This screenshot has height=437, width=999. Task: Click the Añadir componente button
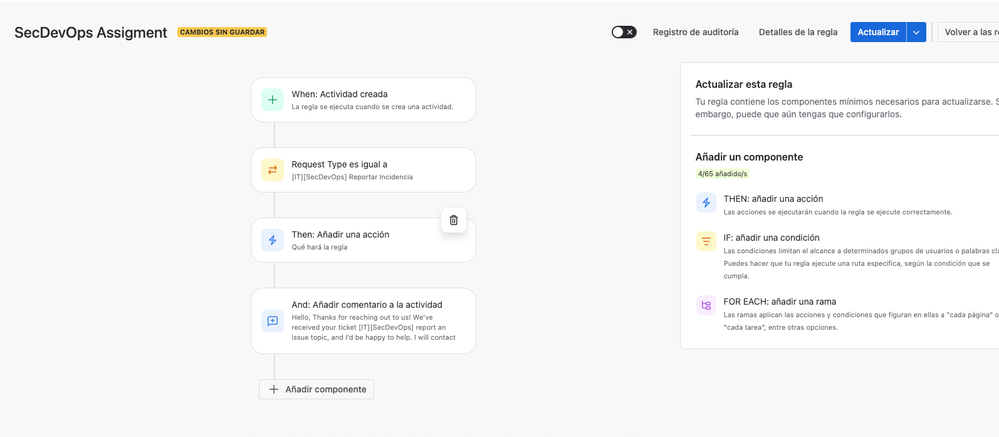tap(317, 389)
